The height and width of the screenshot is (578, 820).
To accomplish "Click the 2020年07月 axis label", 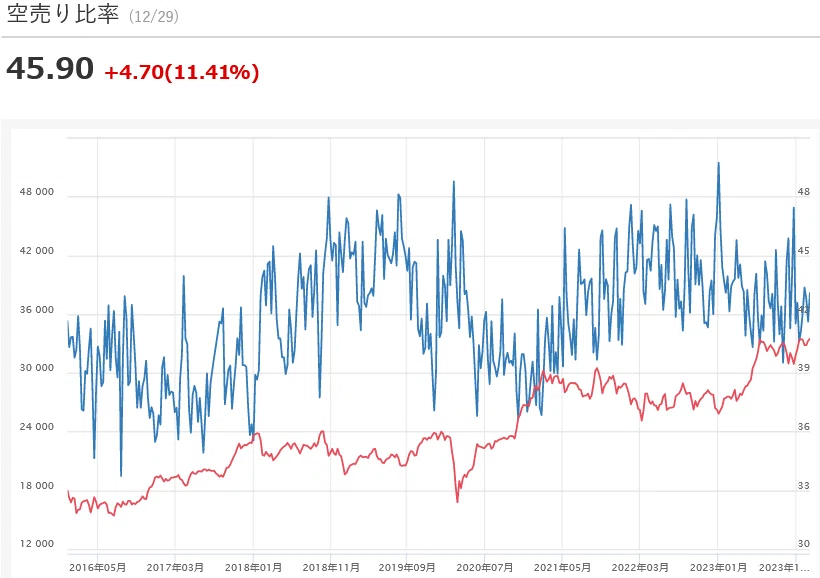I will (485, 568).
